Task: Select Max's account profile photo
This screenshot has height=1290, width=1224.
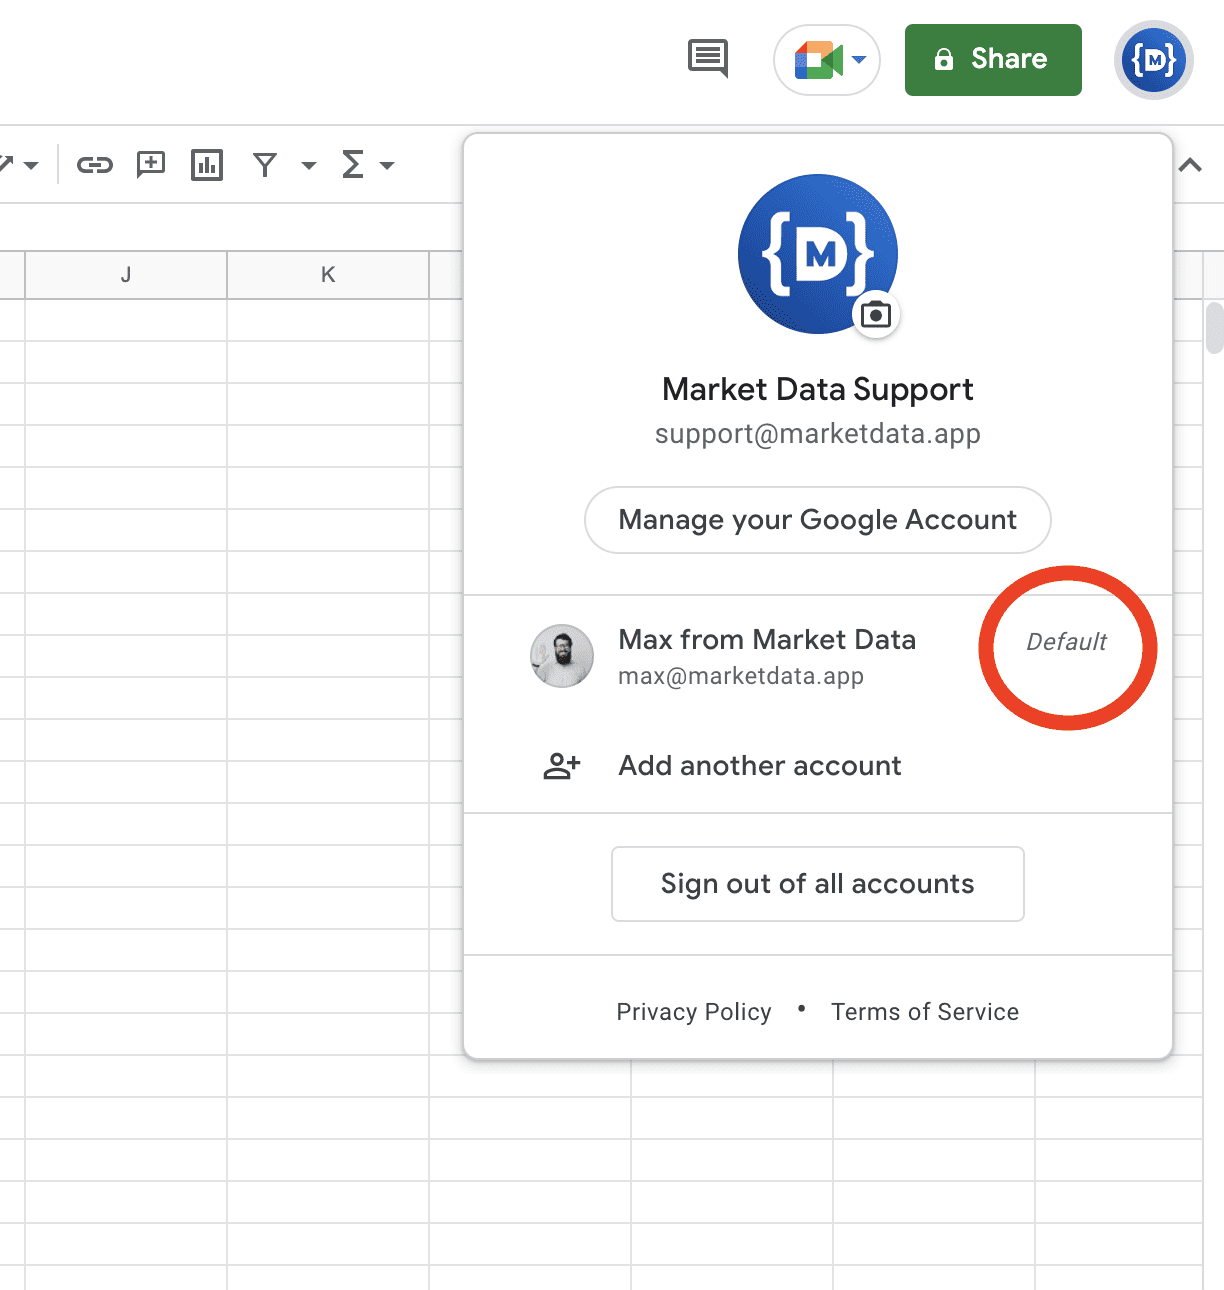Action: (561, 656)
